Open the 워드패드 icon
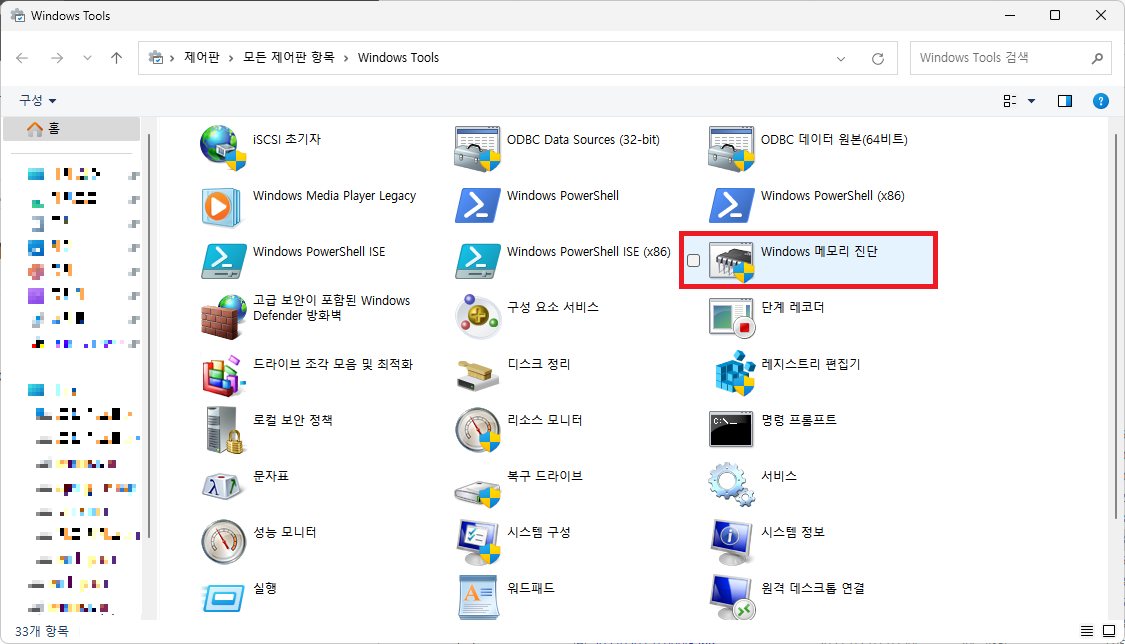 477,597
